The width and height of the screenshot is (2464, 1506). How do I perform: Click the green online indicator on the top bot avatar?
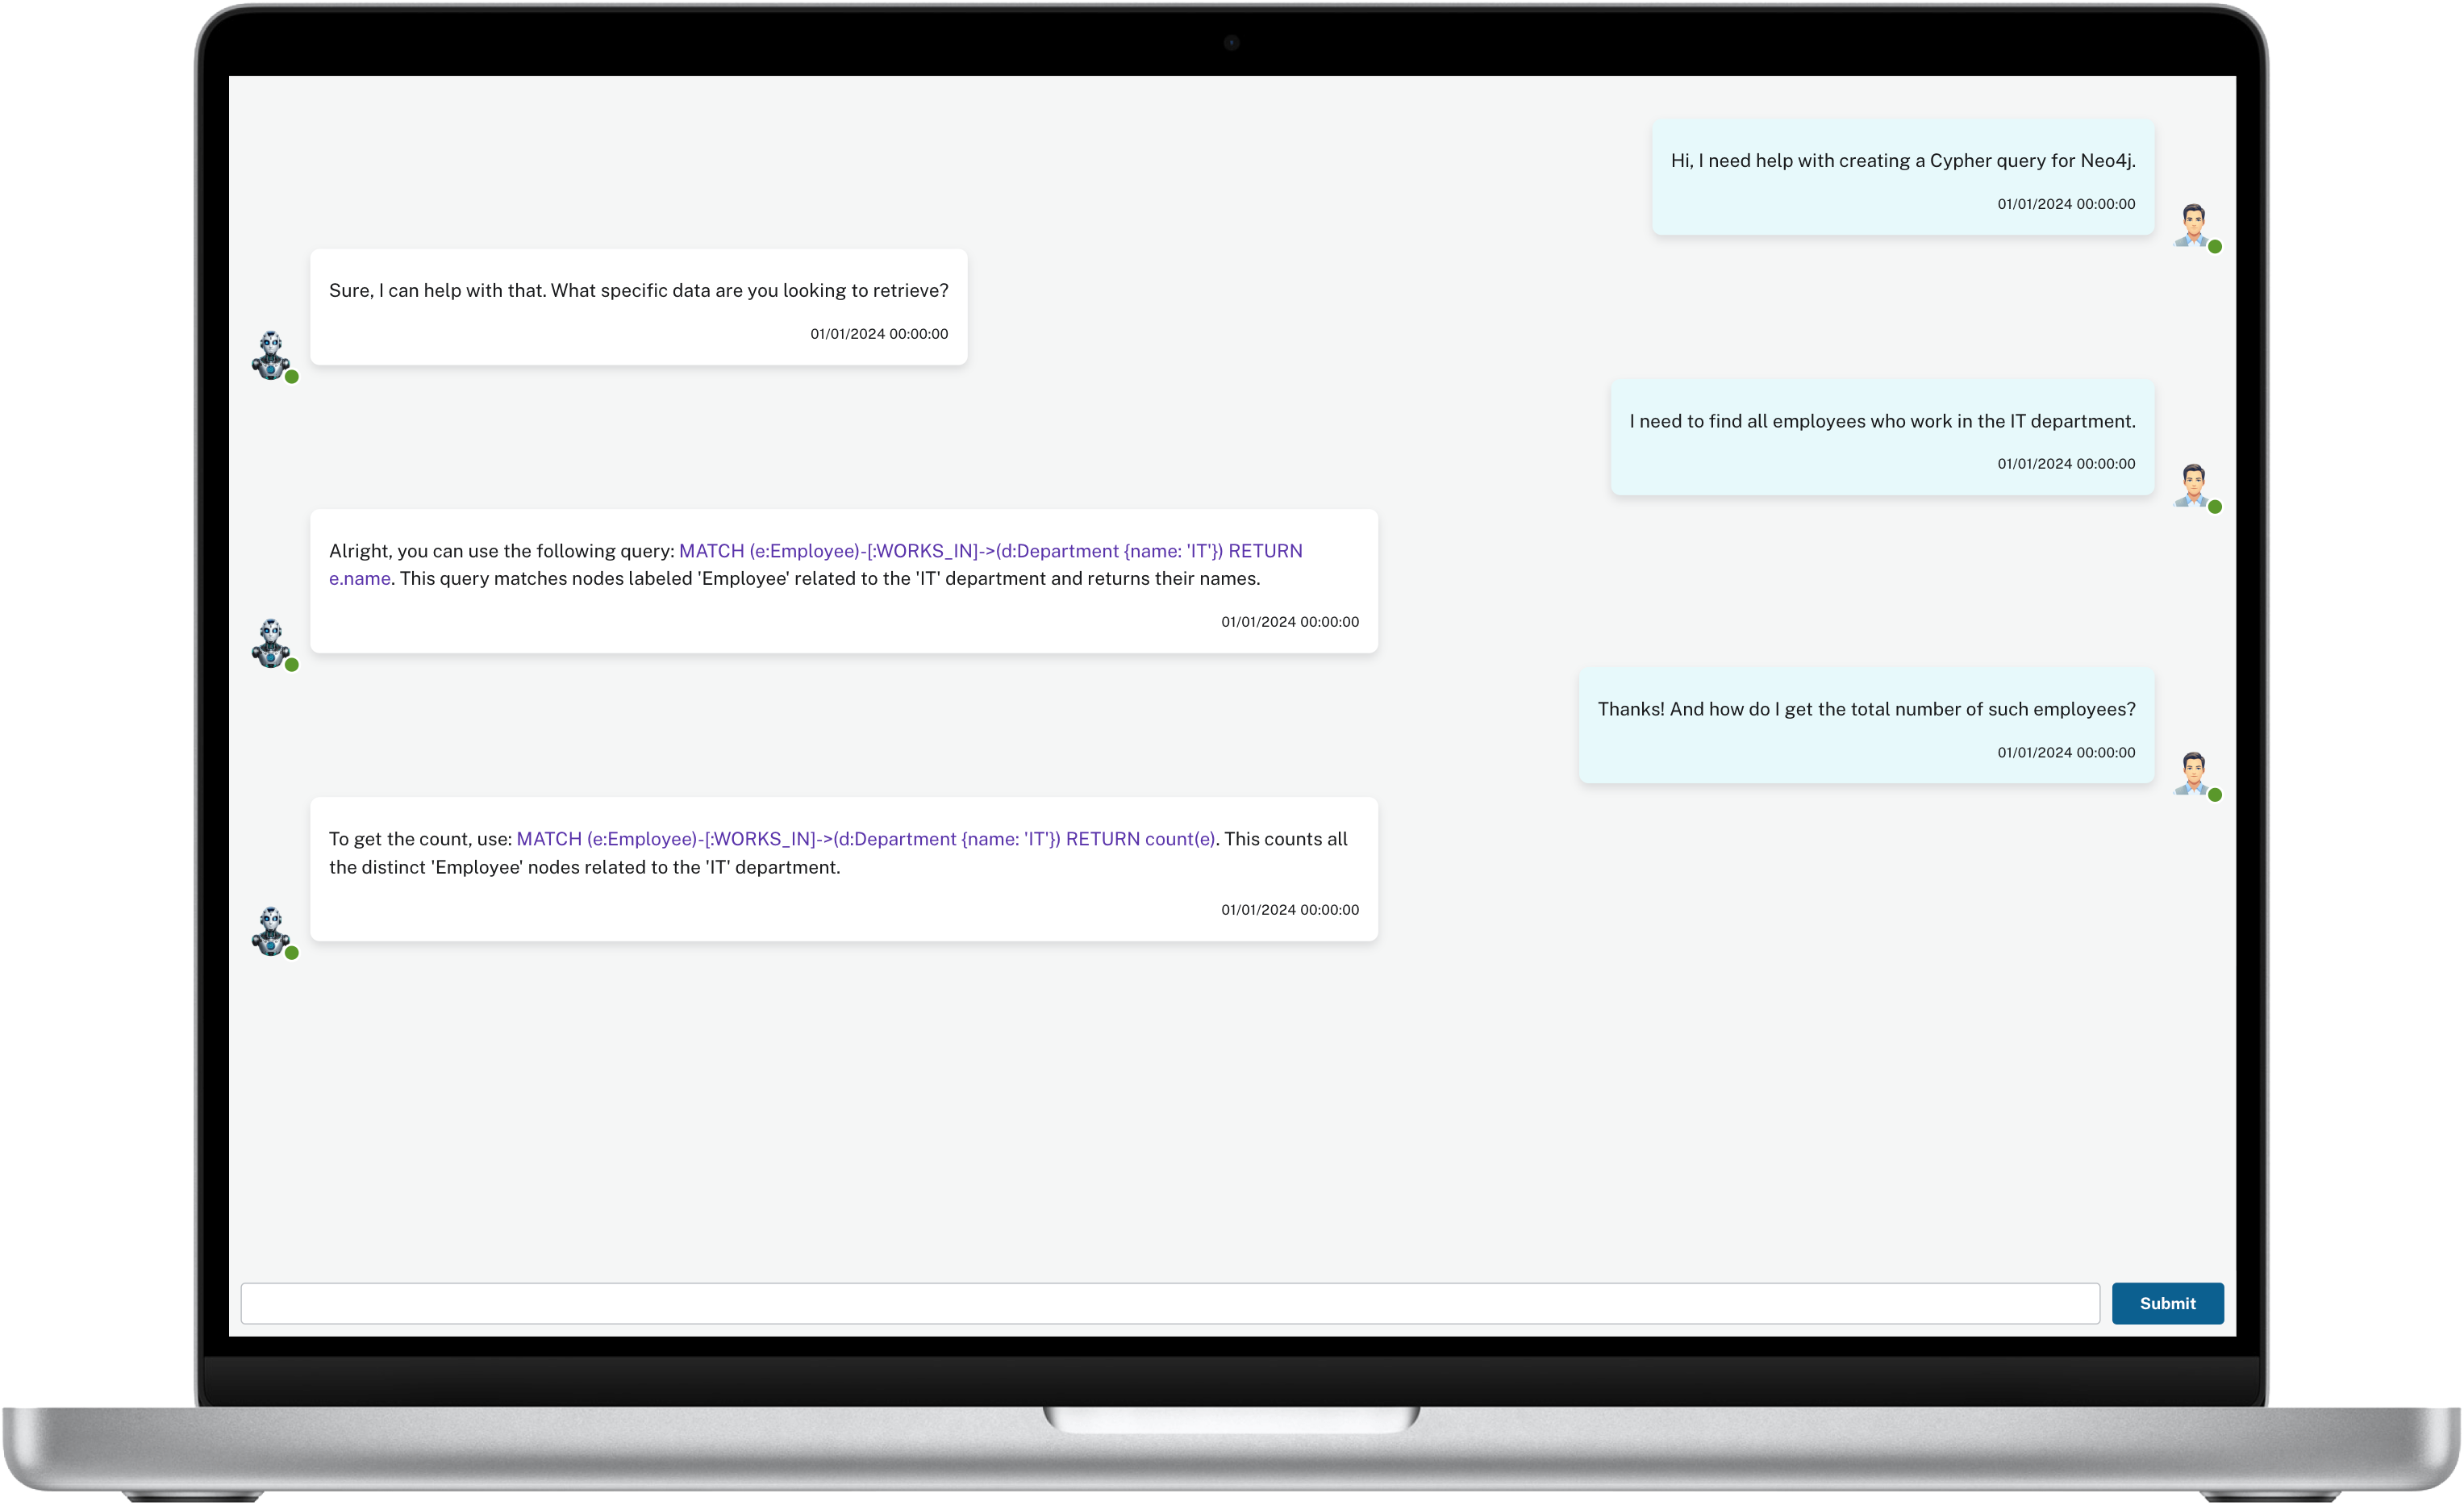pyautogui.click(x=292, y=377)
